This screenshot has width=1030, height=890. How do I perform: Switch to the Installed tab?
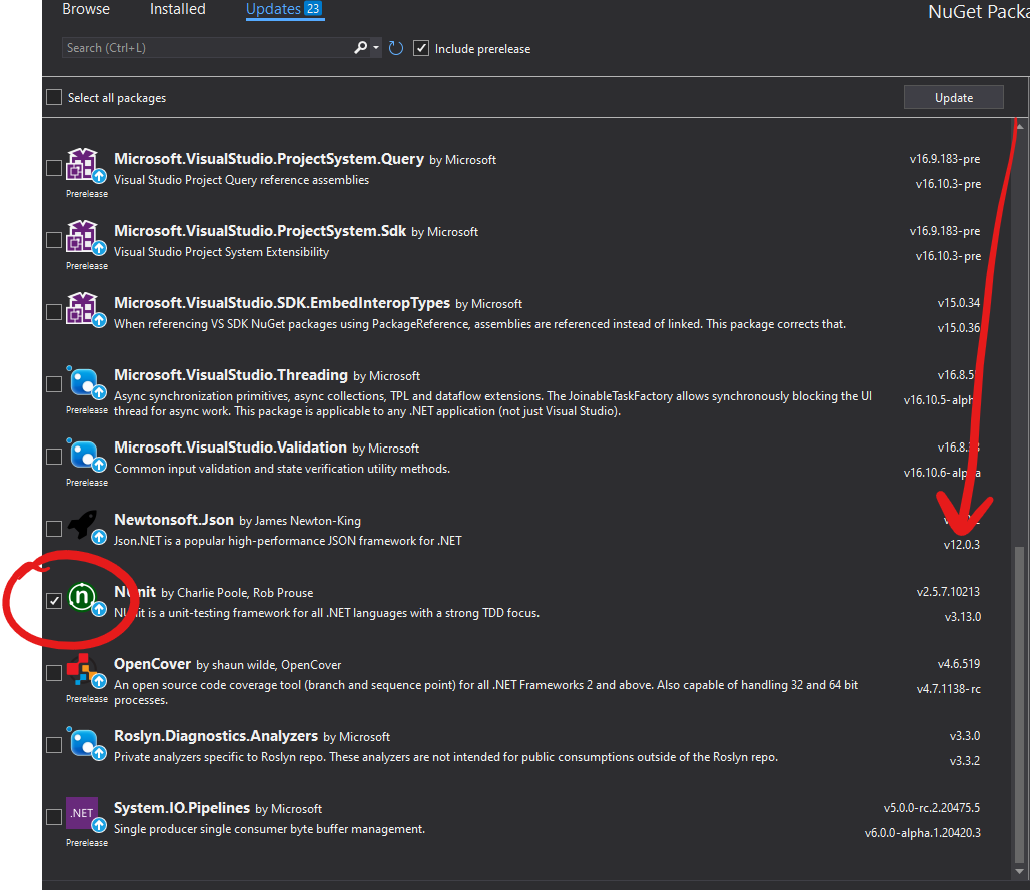pos(177,9)
